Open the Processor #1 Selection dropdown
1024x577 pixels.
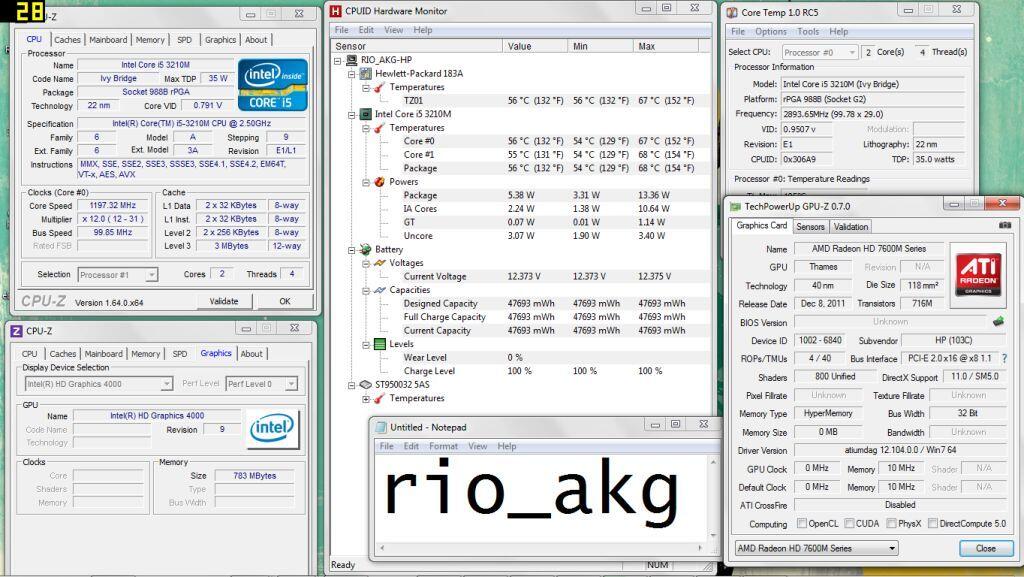pos(151,275)
